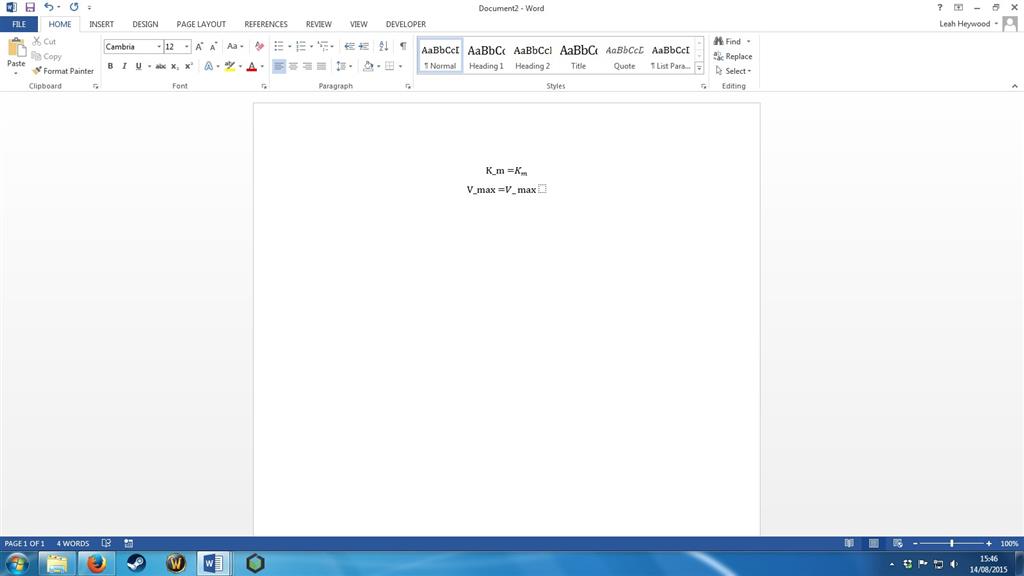Switch to the INSERT ribbon tab

(x=101, y=24)
